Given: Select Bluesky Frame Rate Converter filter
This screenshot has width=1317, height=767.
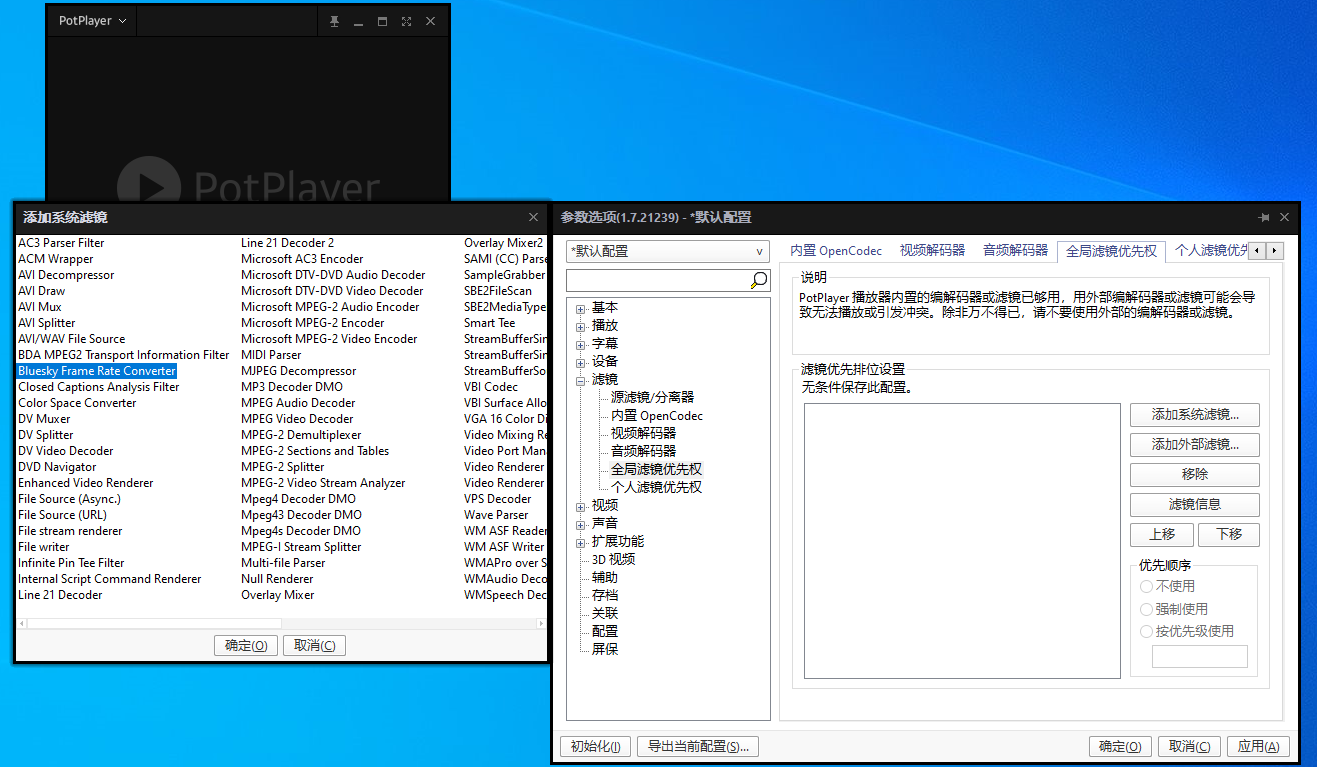Looking at the screenshot, I should [x=97, y=371].
